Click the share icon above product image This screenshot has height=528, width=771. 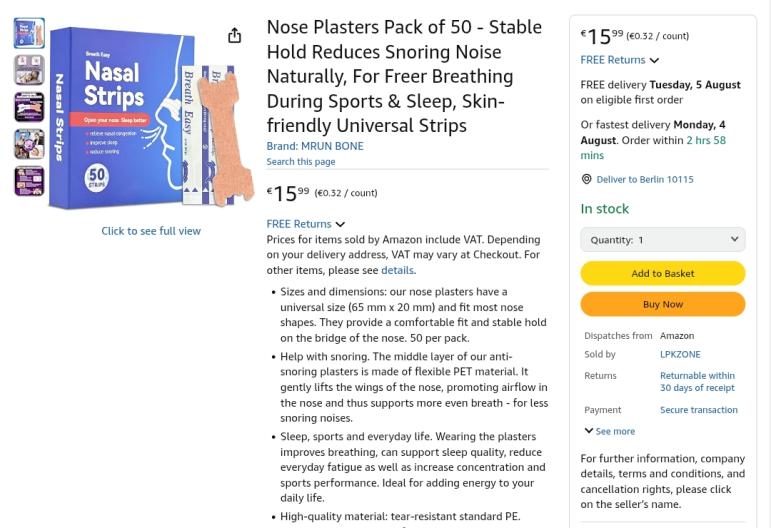coord(235,35)
